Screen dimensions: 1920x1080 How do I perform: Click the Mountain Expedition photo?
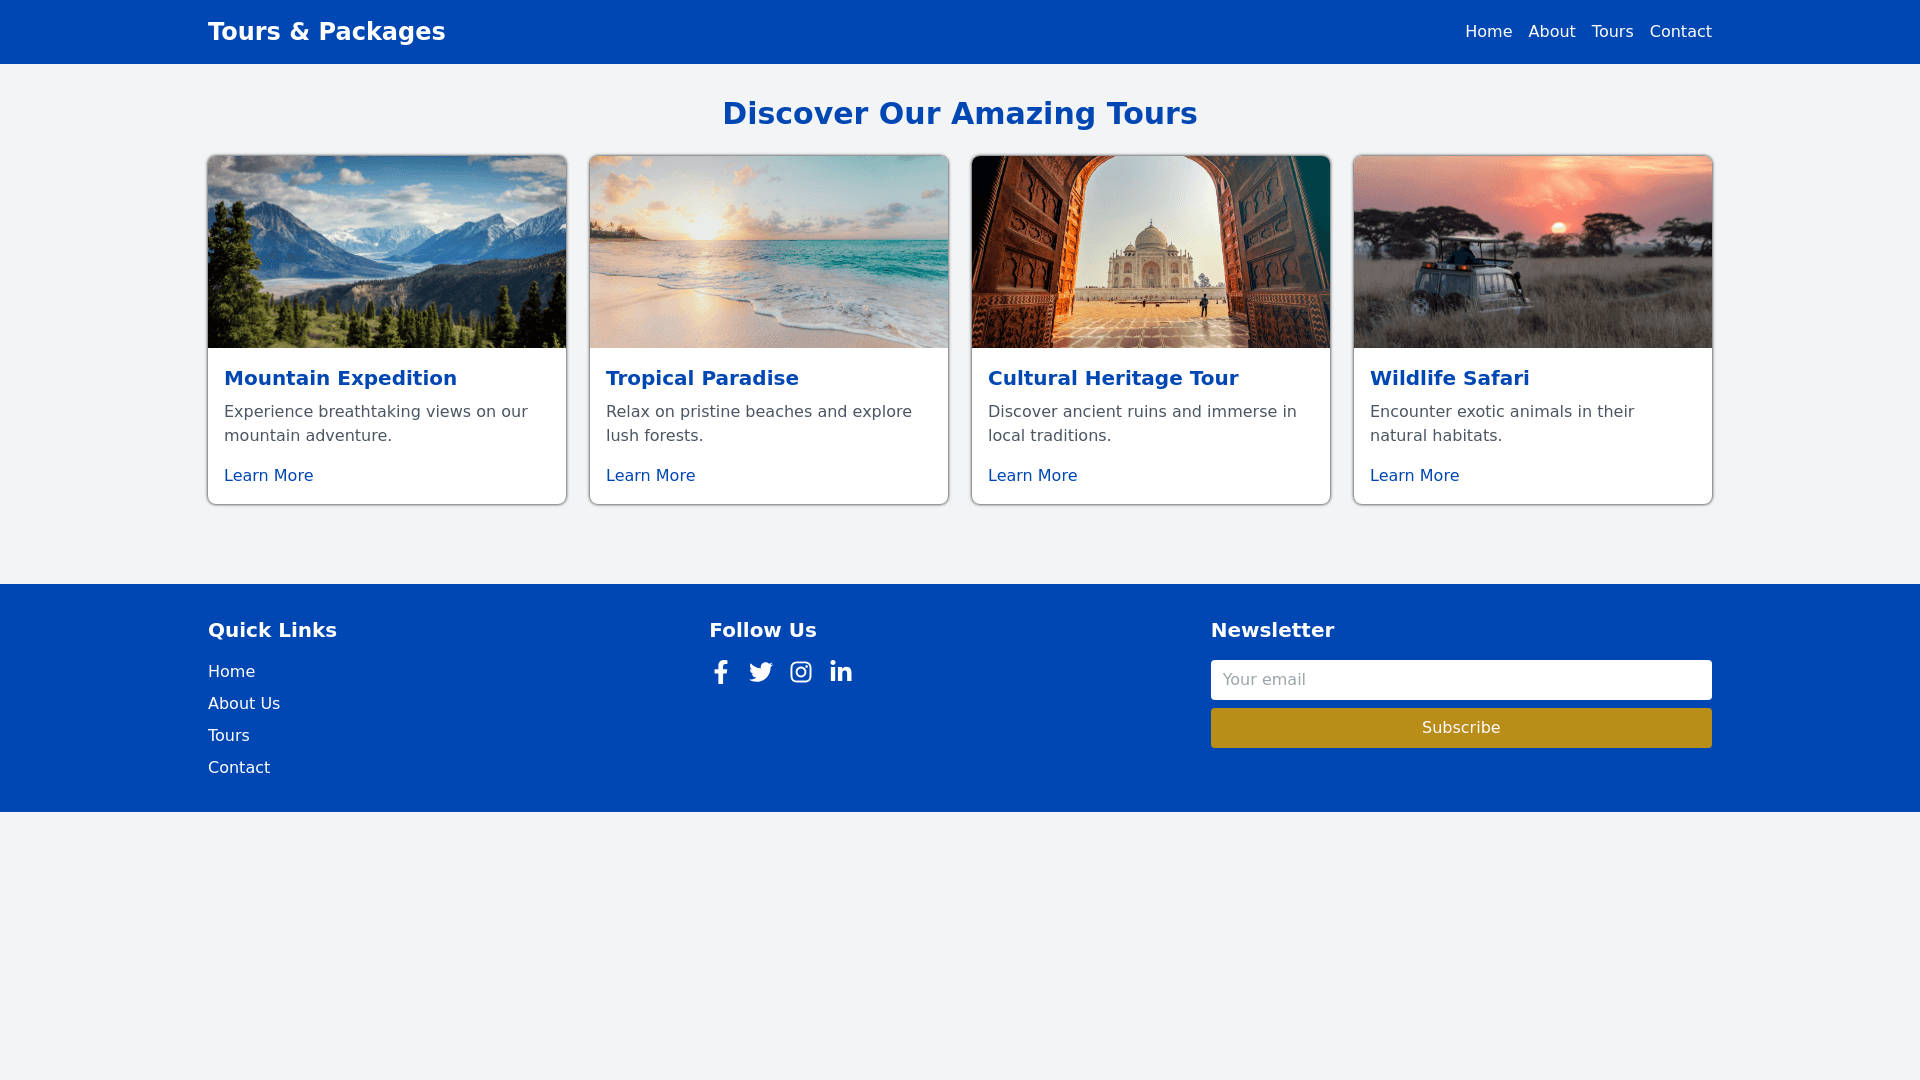pyautogui.click(x=387, y=252)
